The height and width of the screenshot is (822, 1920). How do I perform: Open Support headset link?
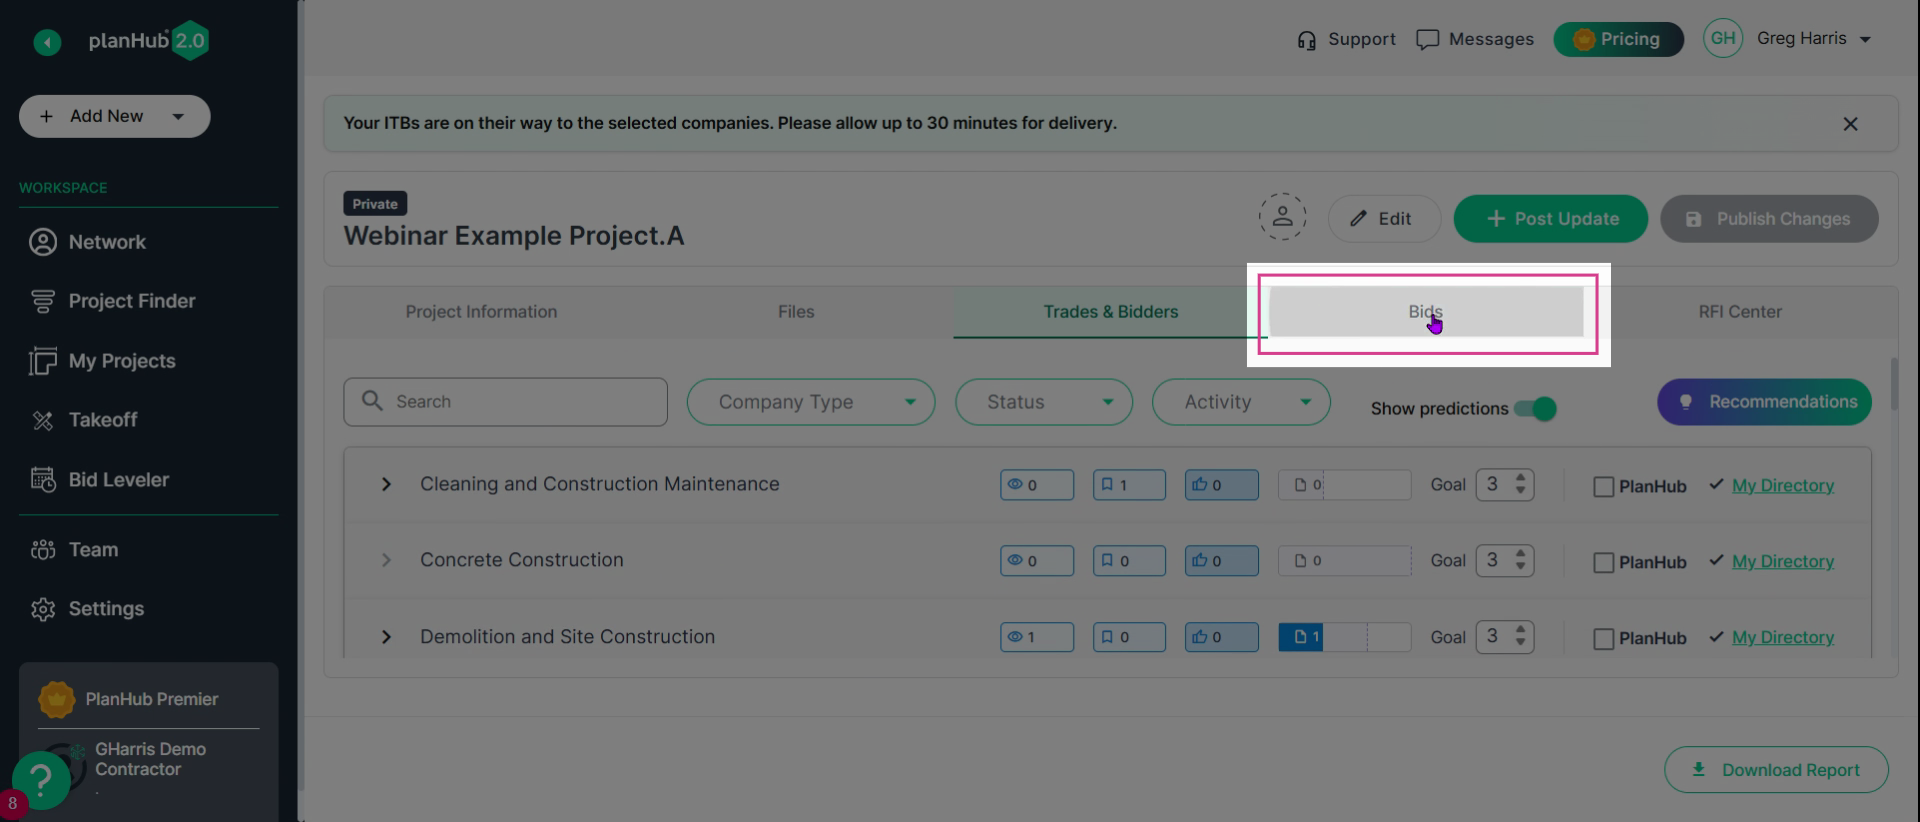pos(1346,39)
